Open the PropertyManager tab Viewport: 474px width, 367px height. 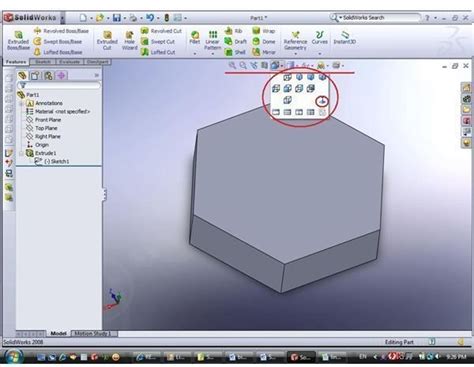tap(35, 76)
